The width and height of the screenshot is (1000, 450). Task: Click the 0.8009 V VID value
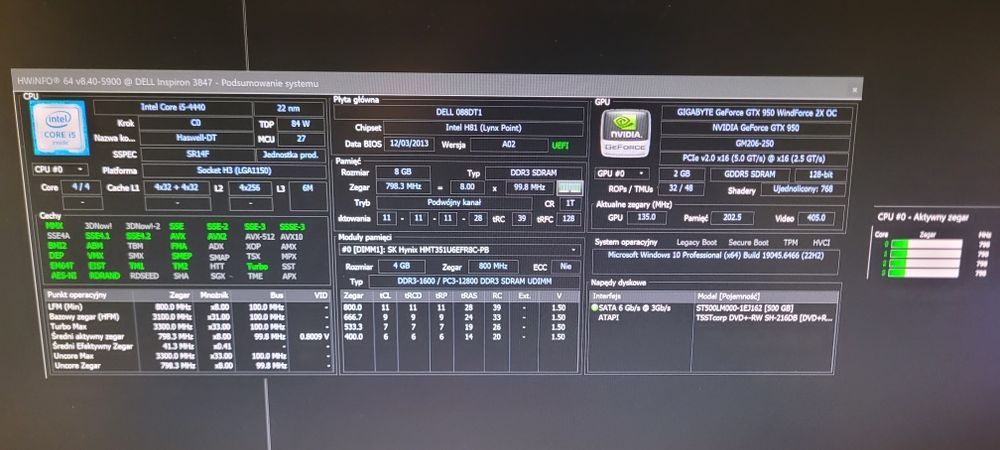tap(314, 337)
